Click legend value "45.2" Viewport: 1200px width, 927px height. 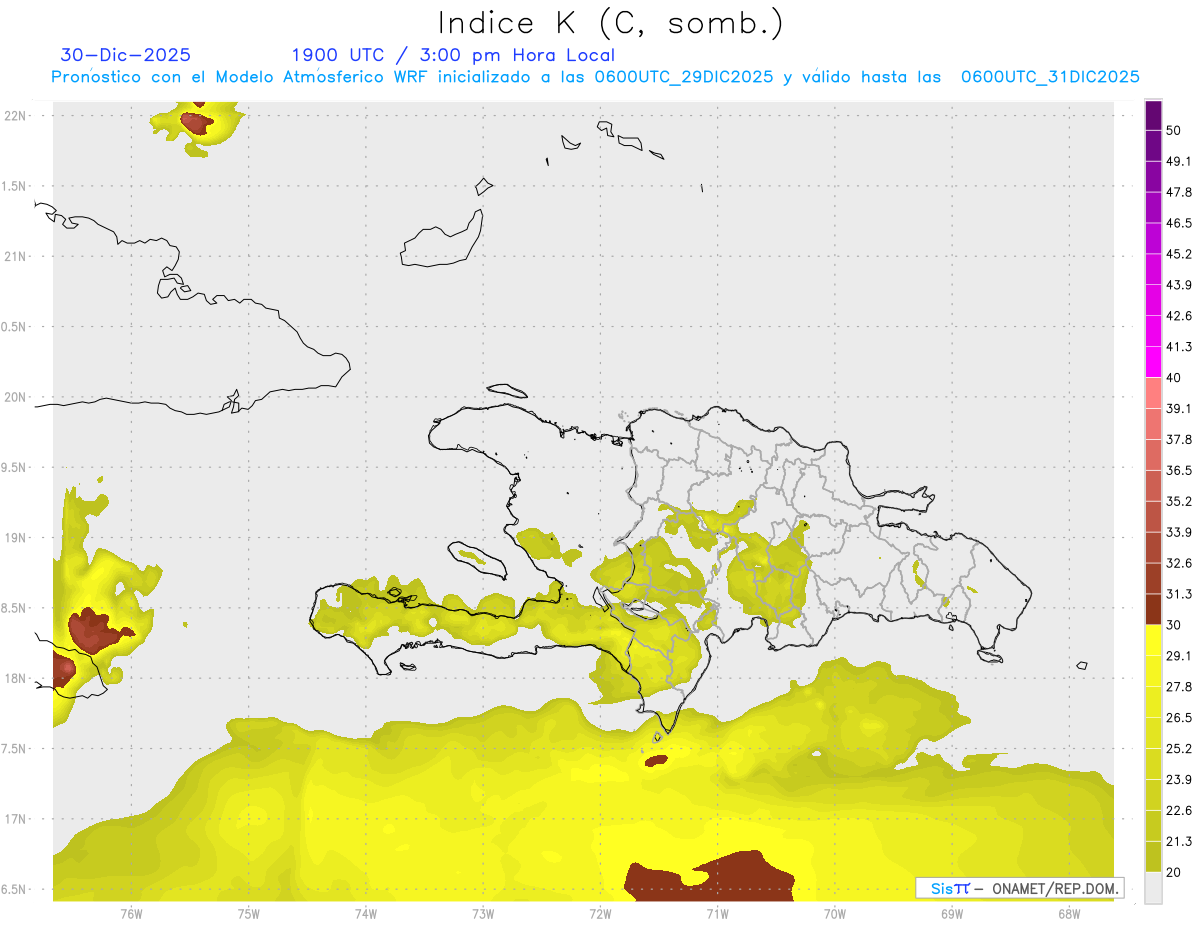tap(1179, 254)
